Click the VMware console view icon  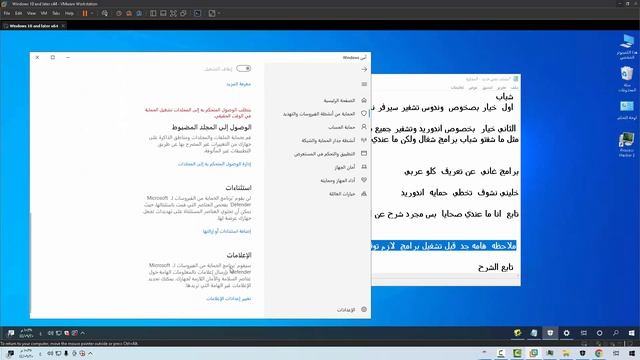pos(198,13)
